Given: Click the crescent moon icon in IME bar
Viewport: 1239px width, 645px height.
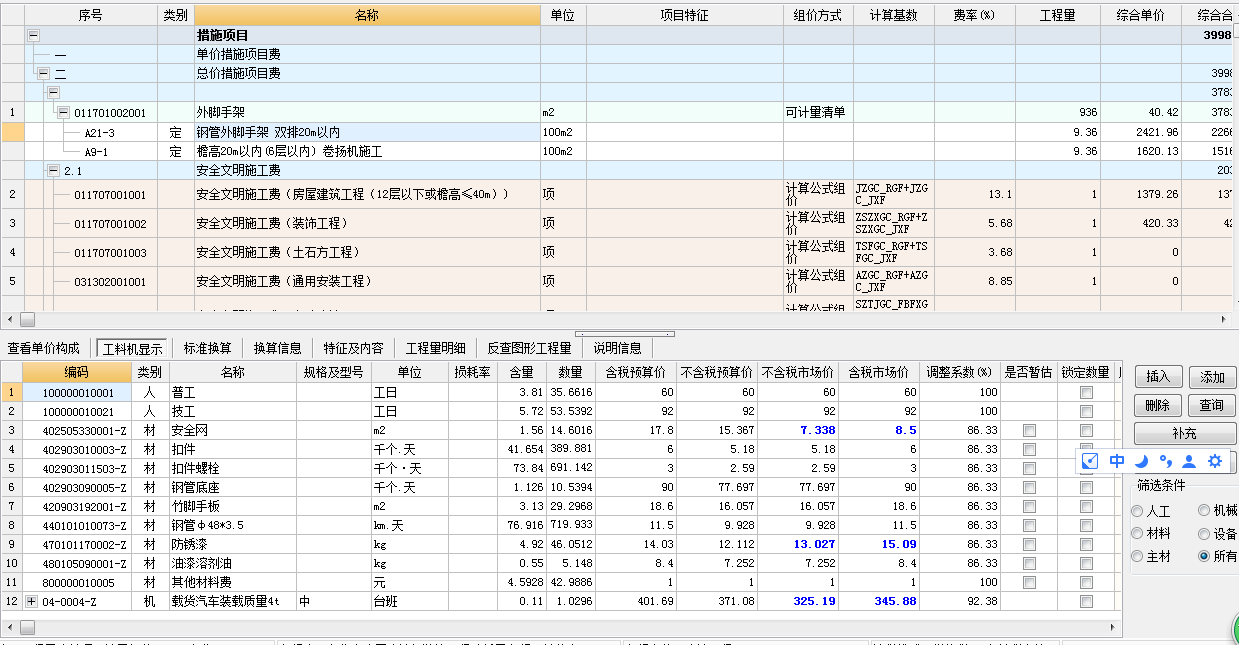Looking at the screenshot, I should pos(1141,461).
